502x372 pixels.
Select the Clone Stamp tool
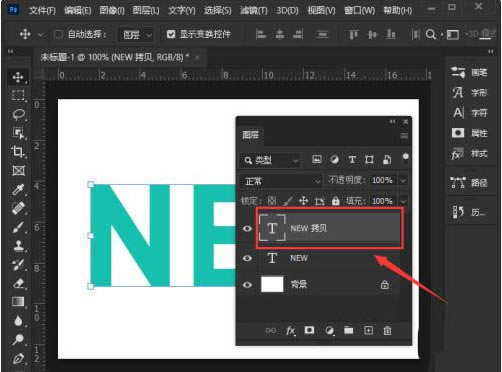18,246
